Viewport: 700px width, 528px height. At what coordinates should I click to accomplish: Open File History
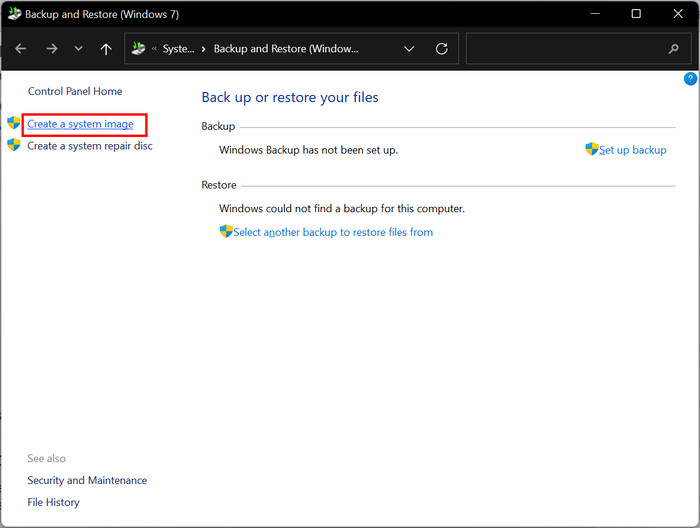coord(54,502)
